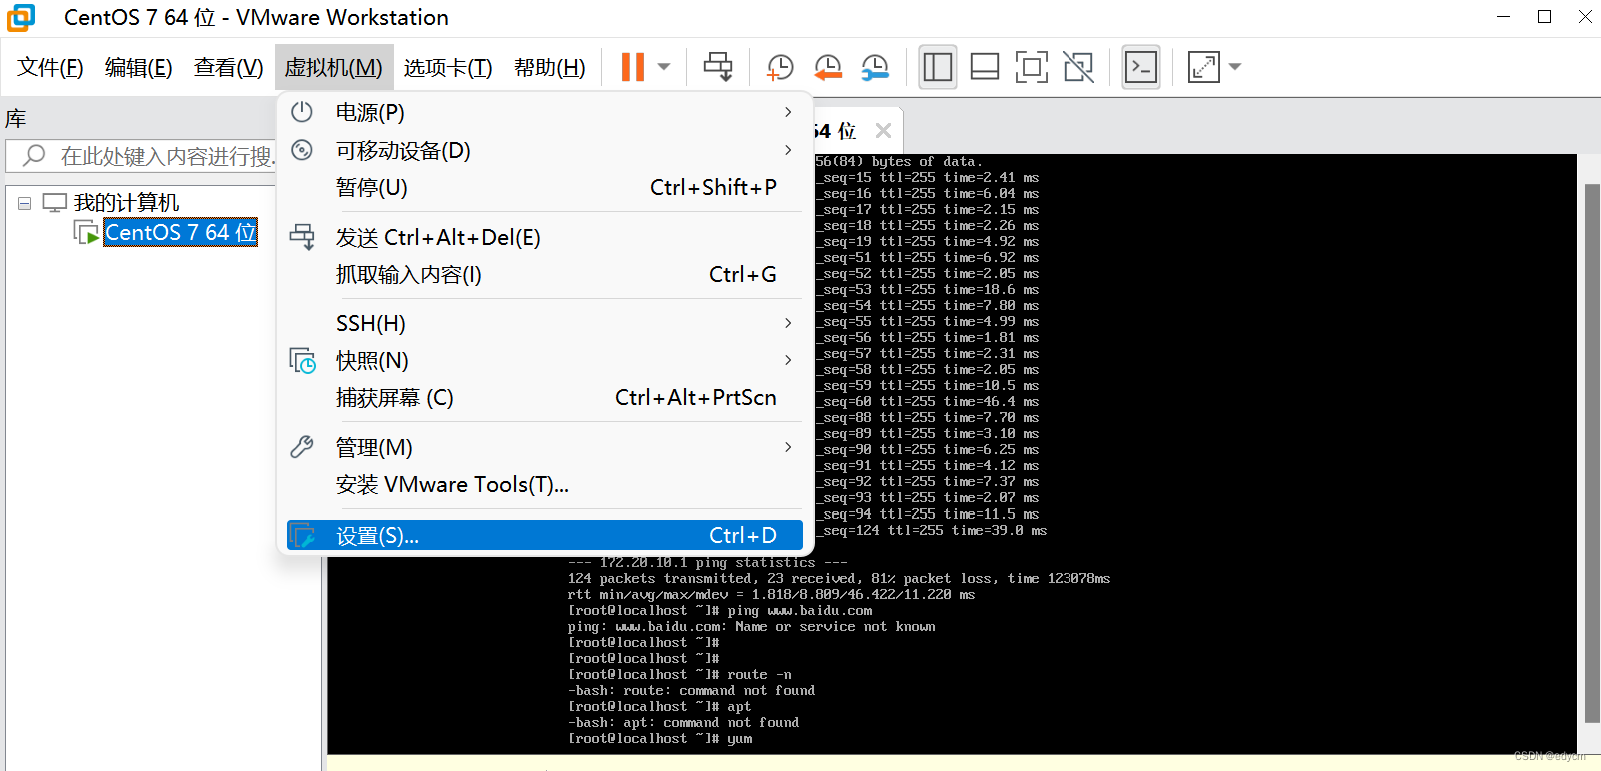Viewport: 1601px width, 771px height.
Task: Click the unity mode toolbar icon
Action: (1078, 67)
